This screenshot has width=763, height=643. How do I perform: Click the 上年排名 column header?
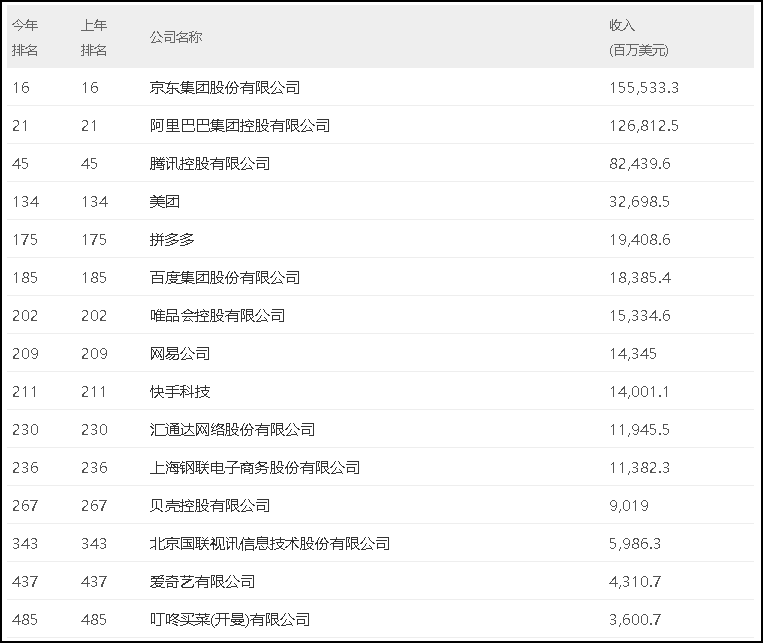tap(94, 37)
